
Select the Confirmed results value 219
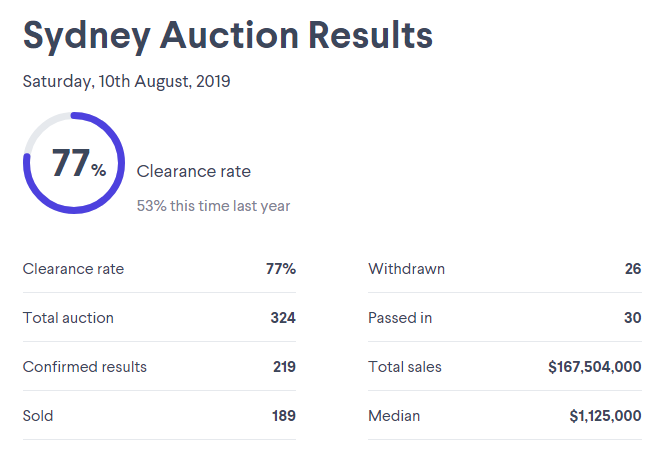coord(284,367)
